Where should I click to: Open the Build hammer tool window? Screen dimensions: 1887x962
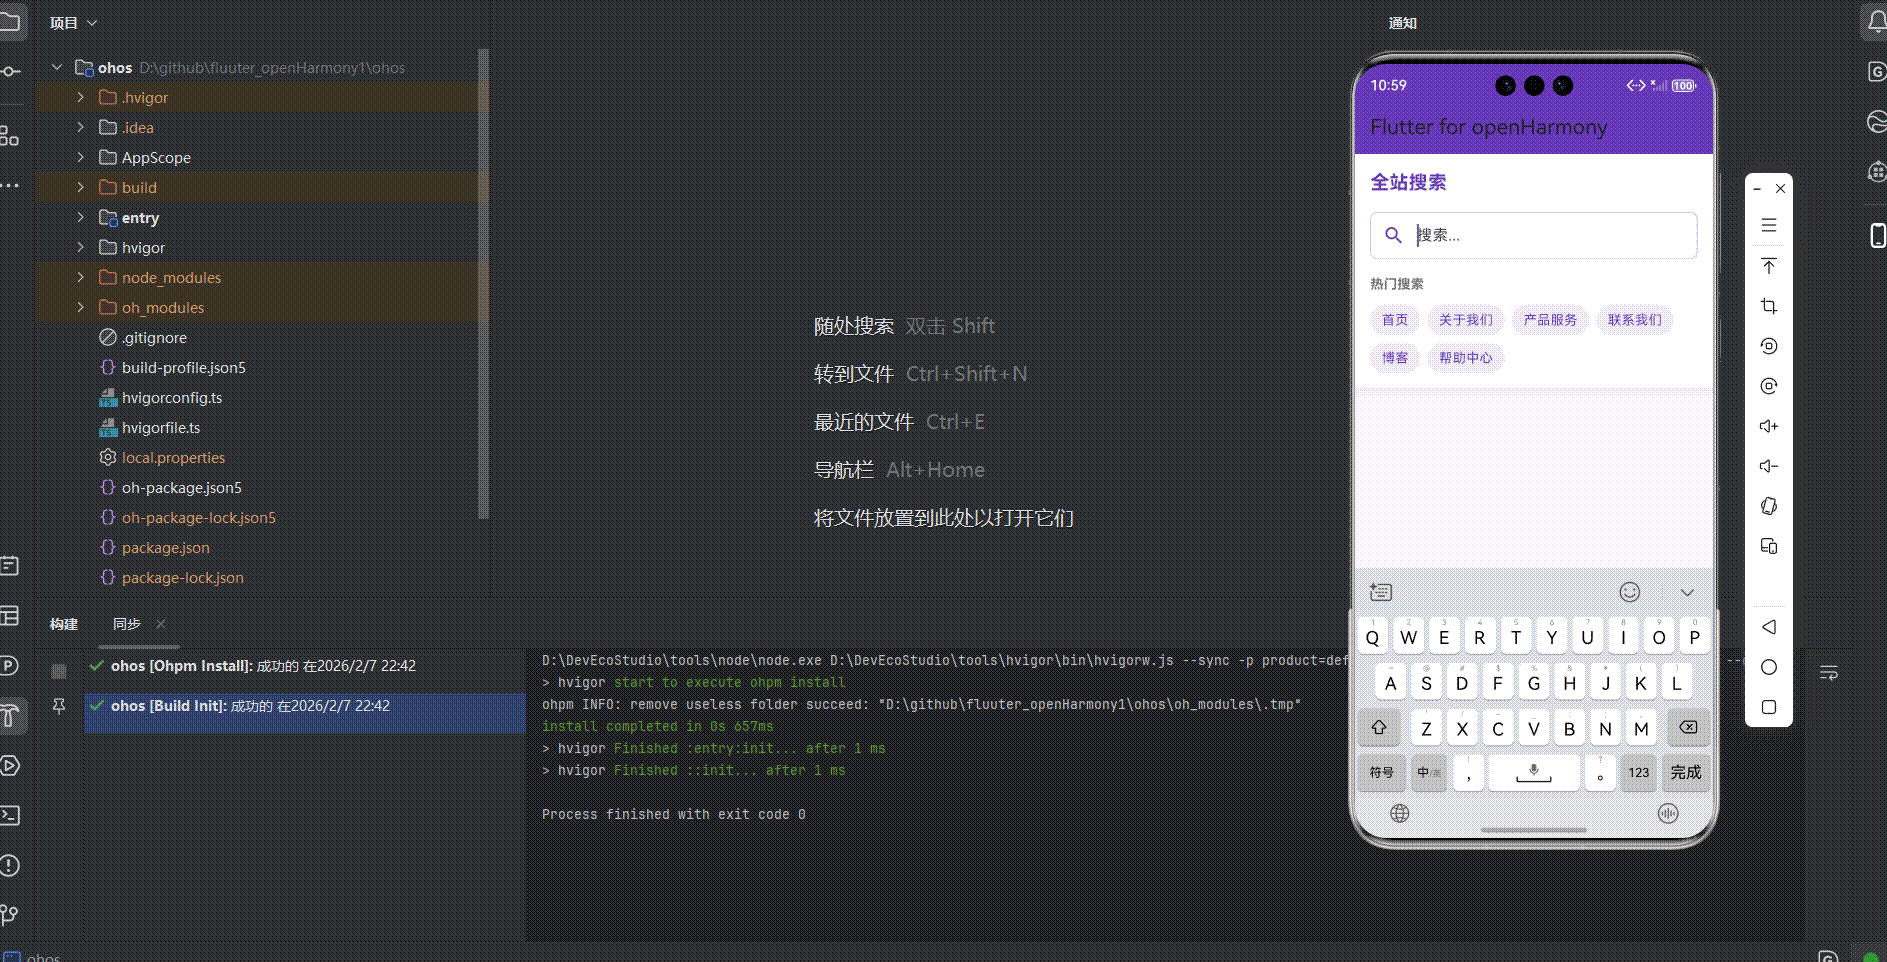[x=10, y=715]
